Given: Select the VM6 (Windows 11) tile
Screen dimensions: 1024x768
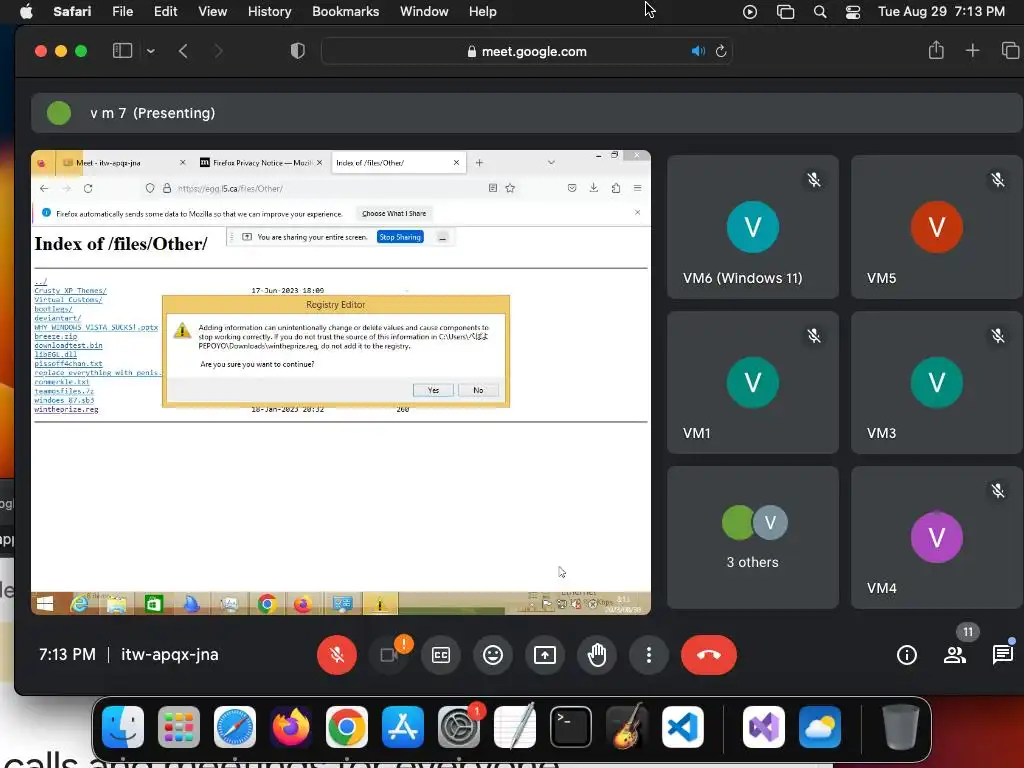Looking at the screenshot, I should point(753,227).
